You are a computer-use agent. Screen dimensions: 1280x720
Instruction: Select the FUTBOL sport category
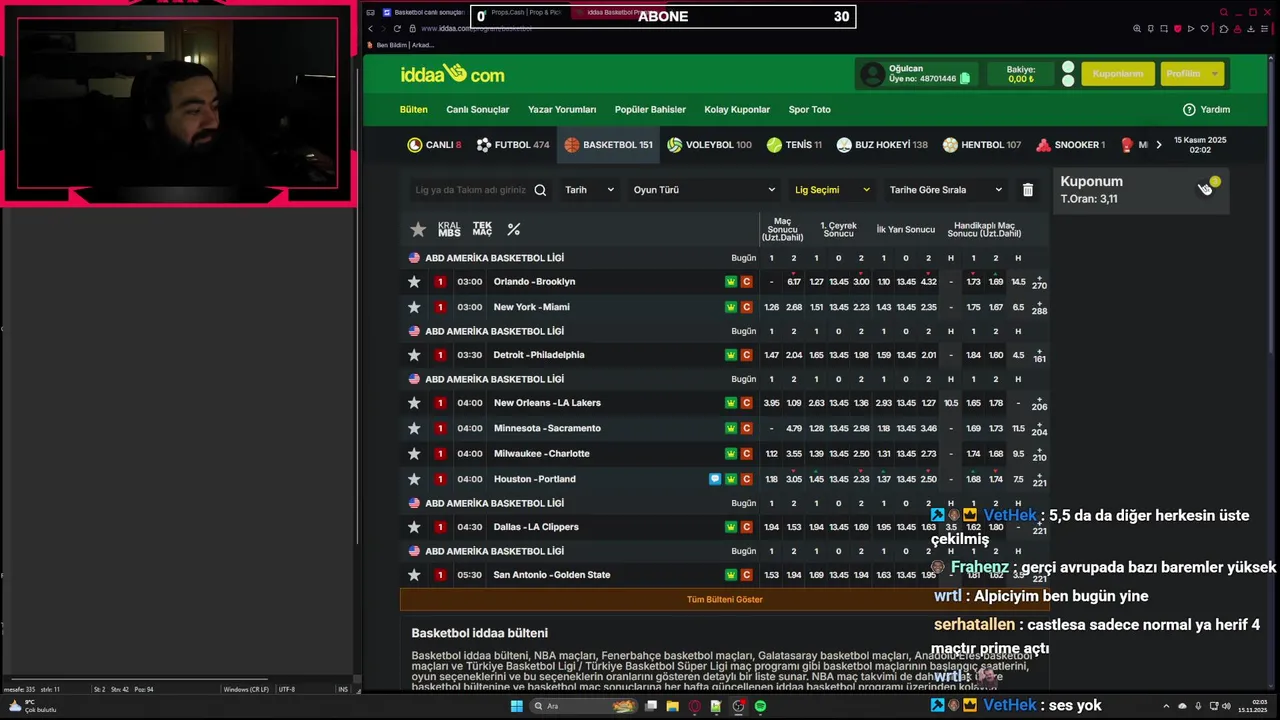tap(513, 145)
